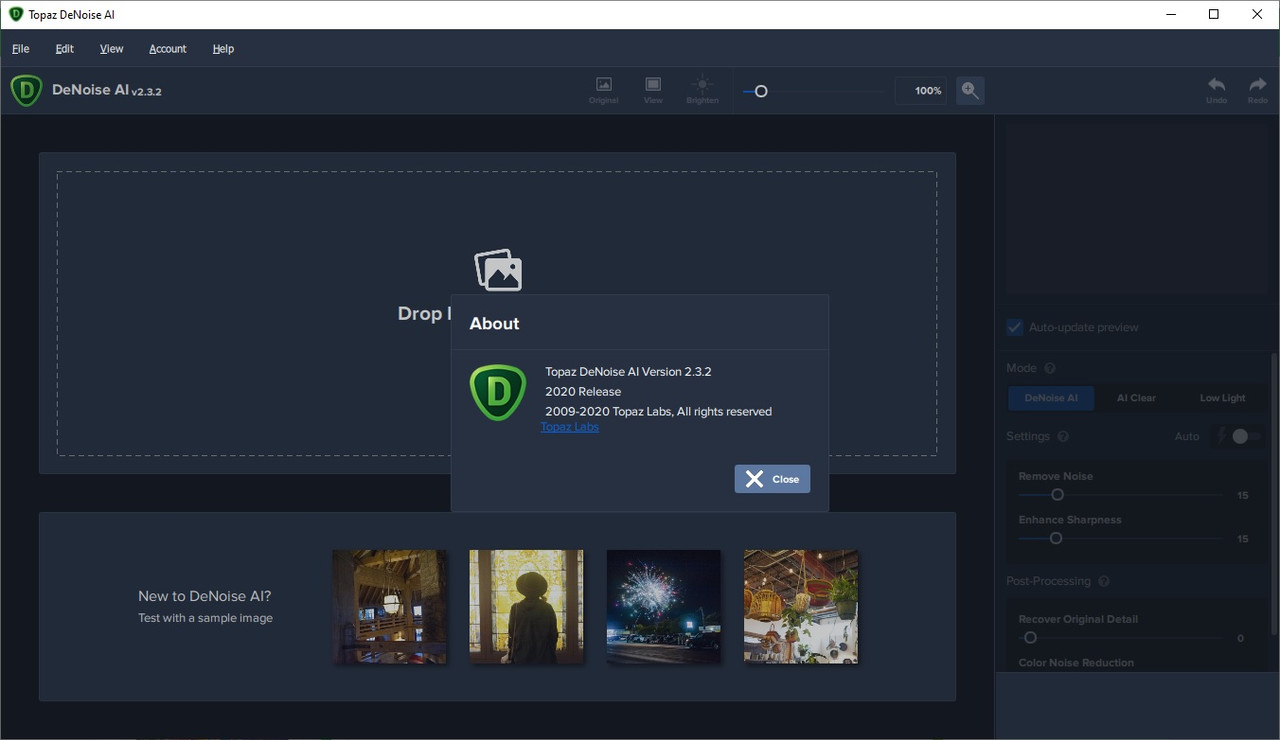
Task: Click the zoom magnifier icon
Action: 970,90
